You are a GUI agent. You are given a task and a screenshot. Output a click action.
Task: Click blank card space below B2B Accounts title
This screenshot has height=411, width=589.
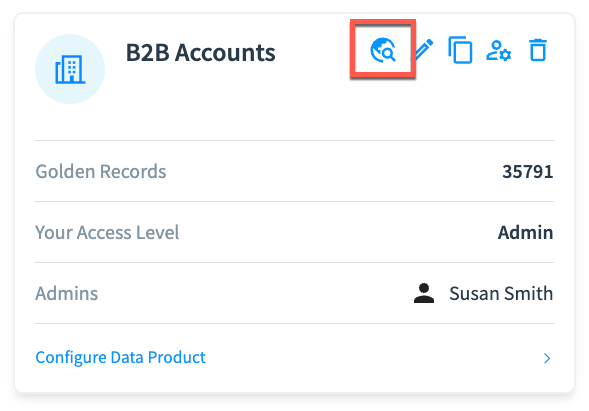pyautogui.click(x=225, y=101)
